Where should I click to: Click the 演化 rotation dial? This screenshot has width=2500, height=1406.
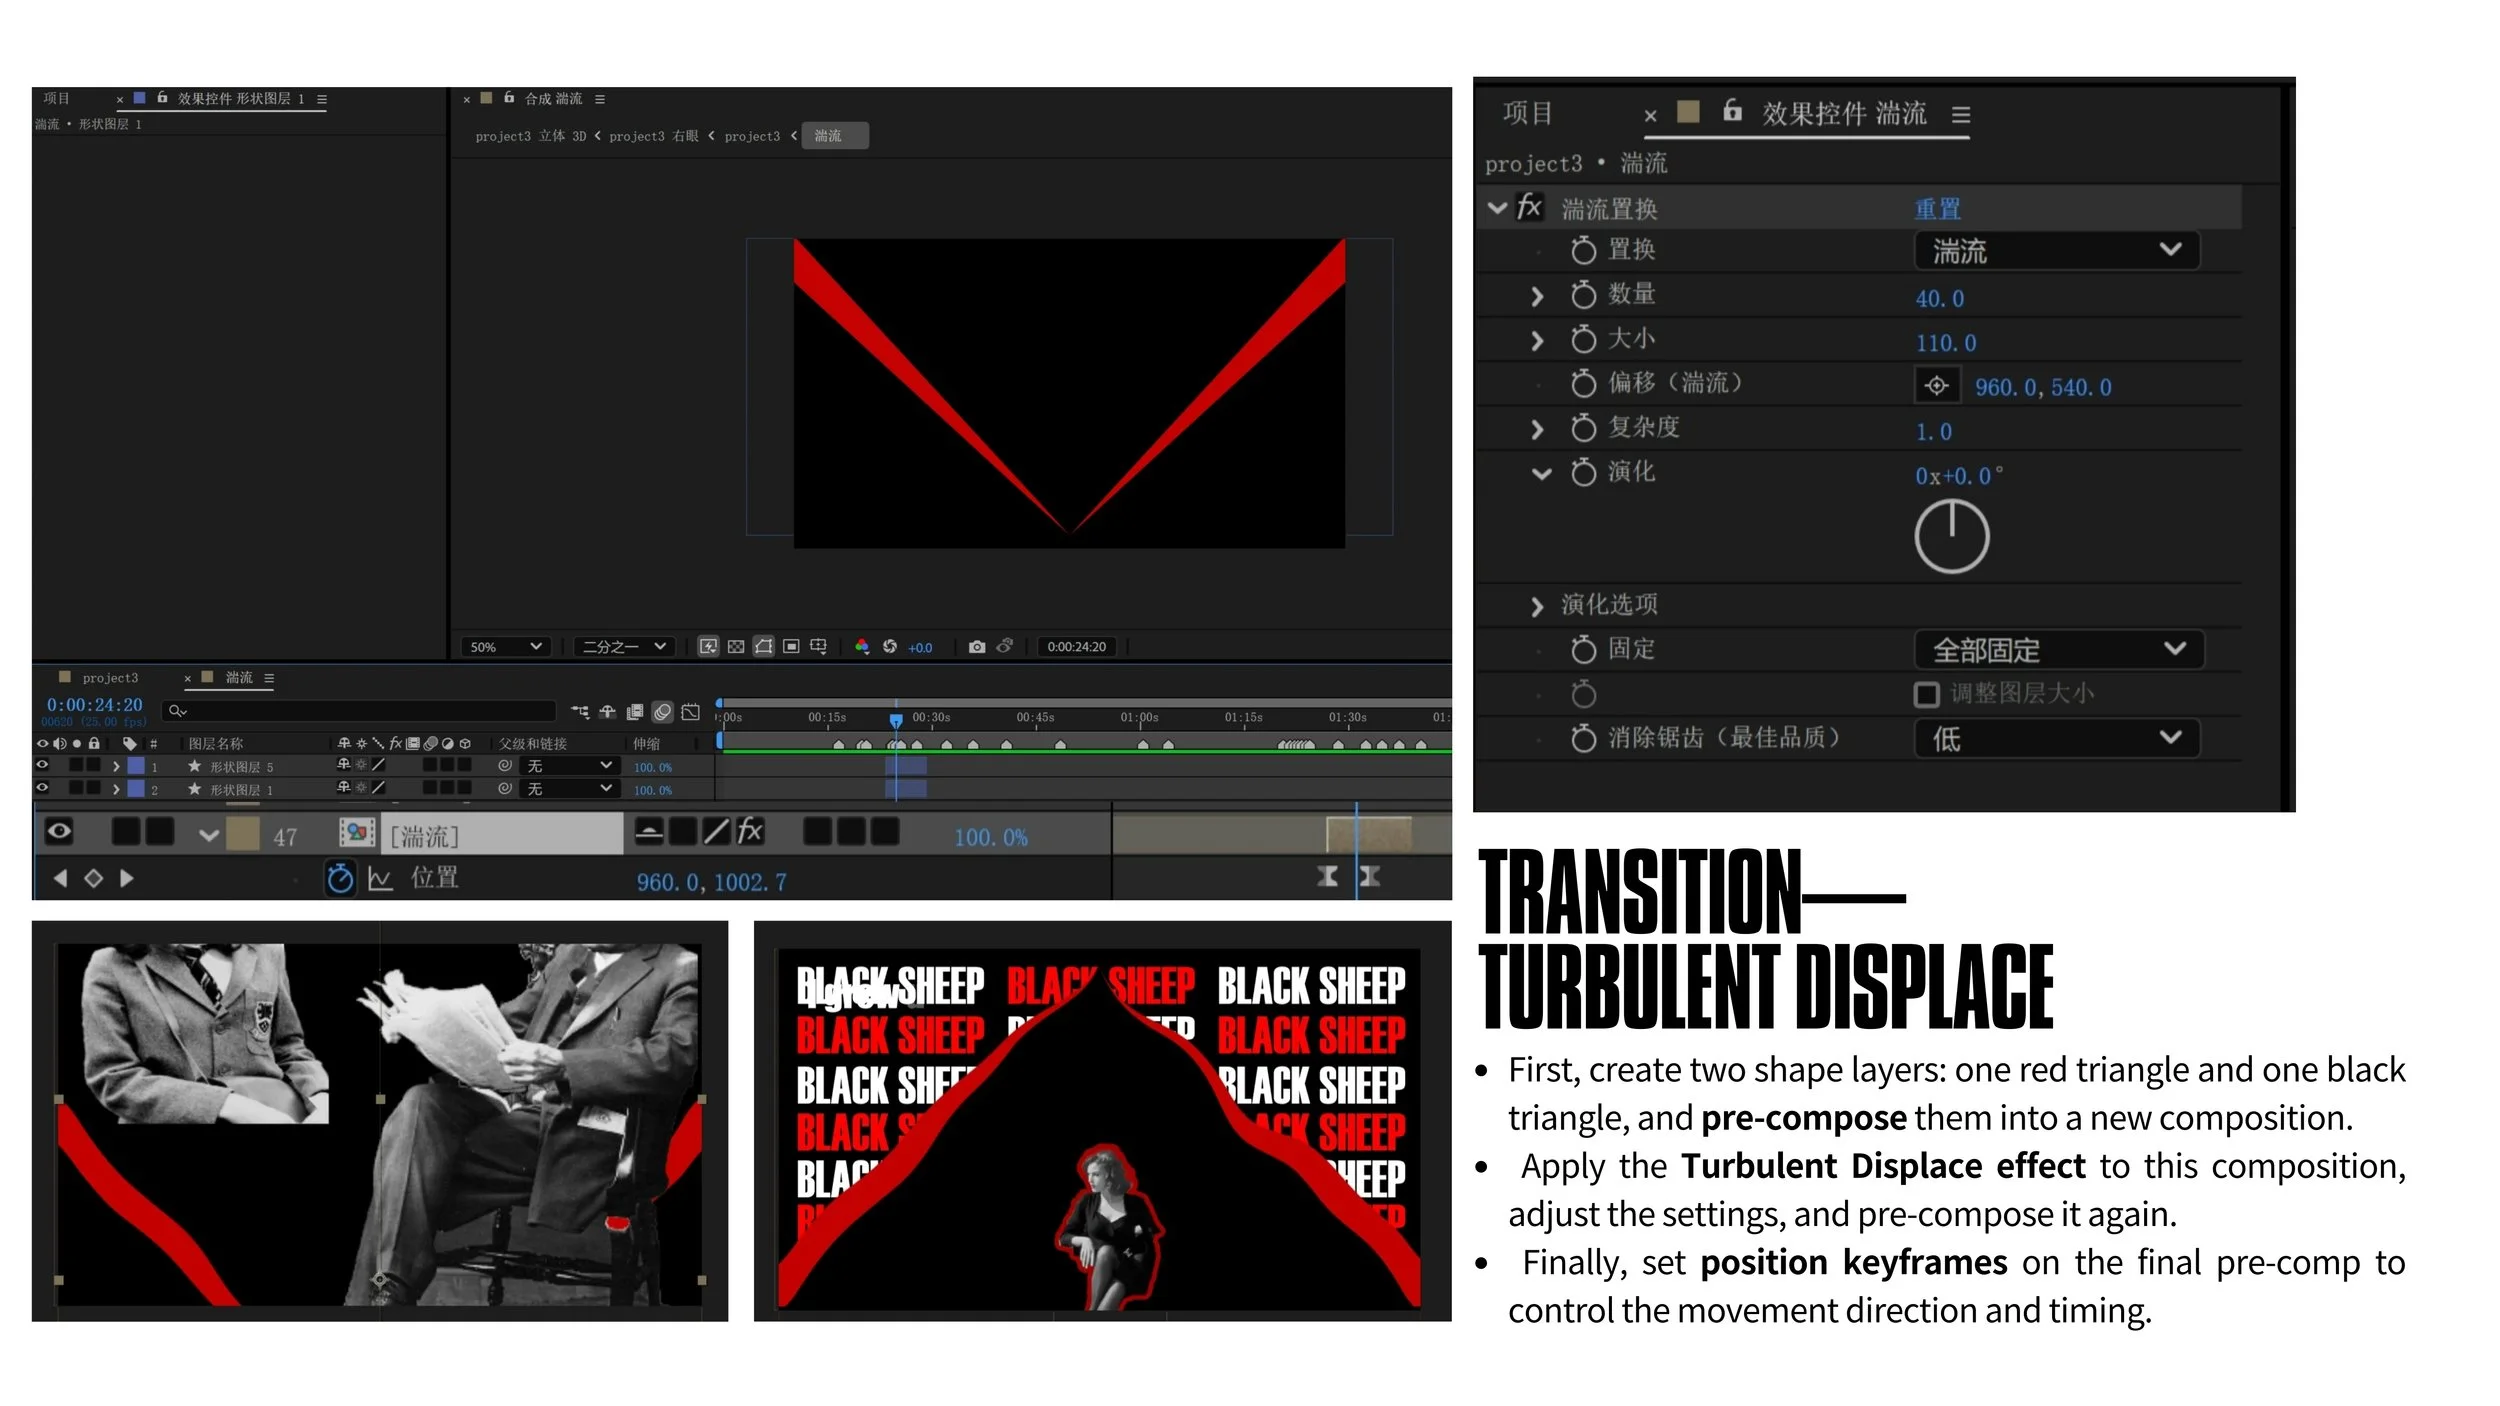1951,537
